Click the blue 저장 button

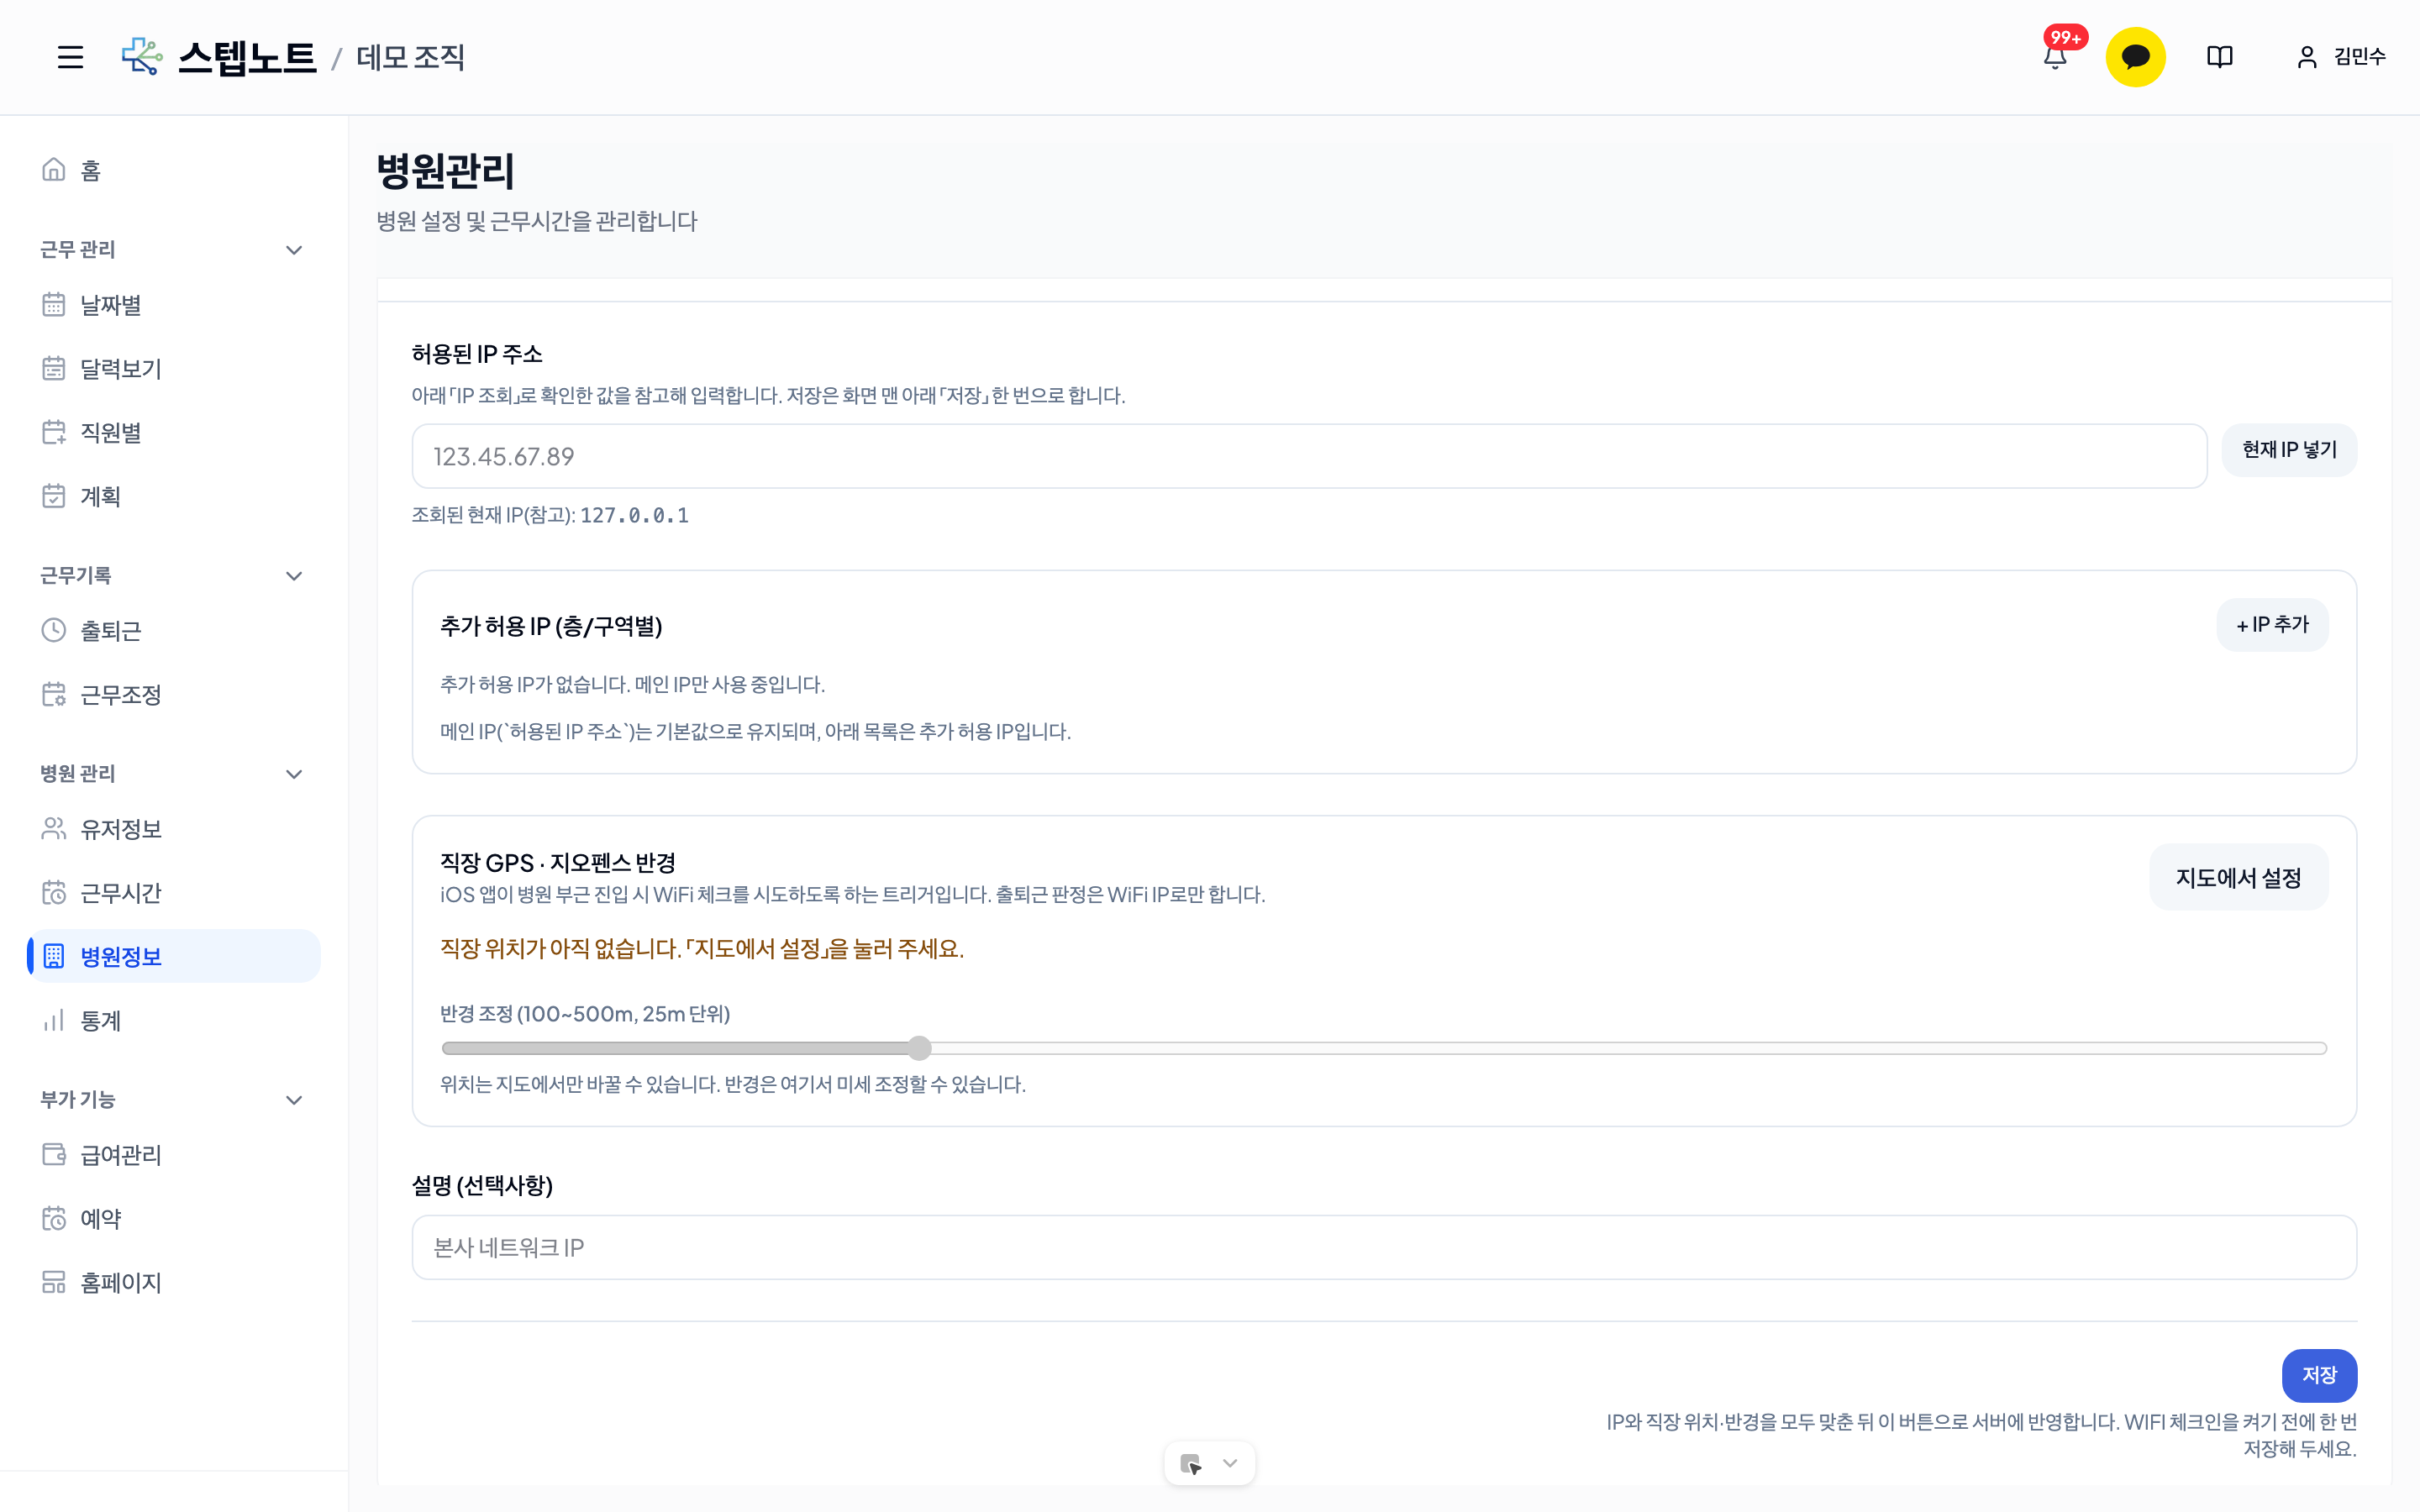click(x=2319, y=1375)
